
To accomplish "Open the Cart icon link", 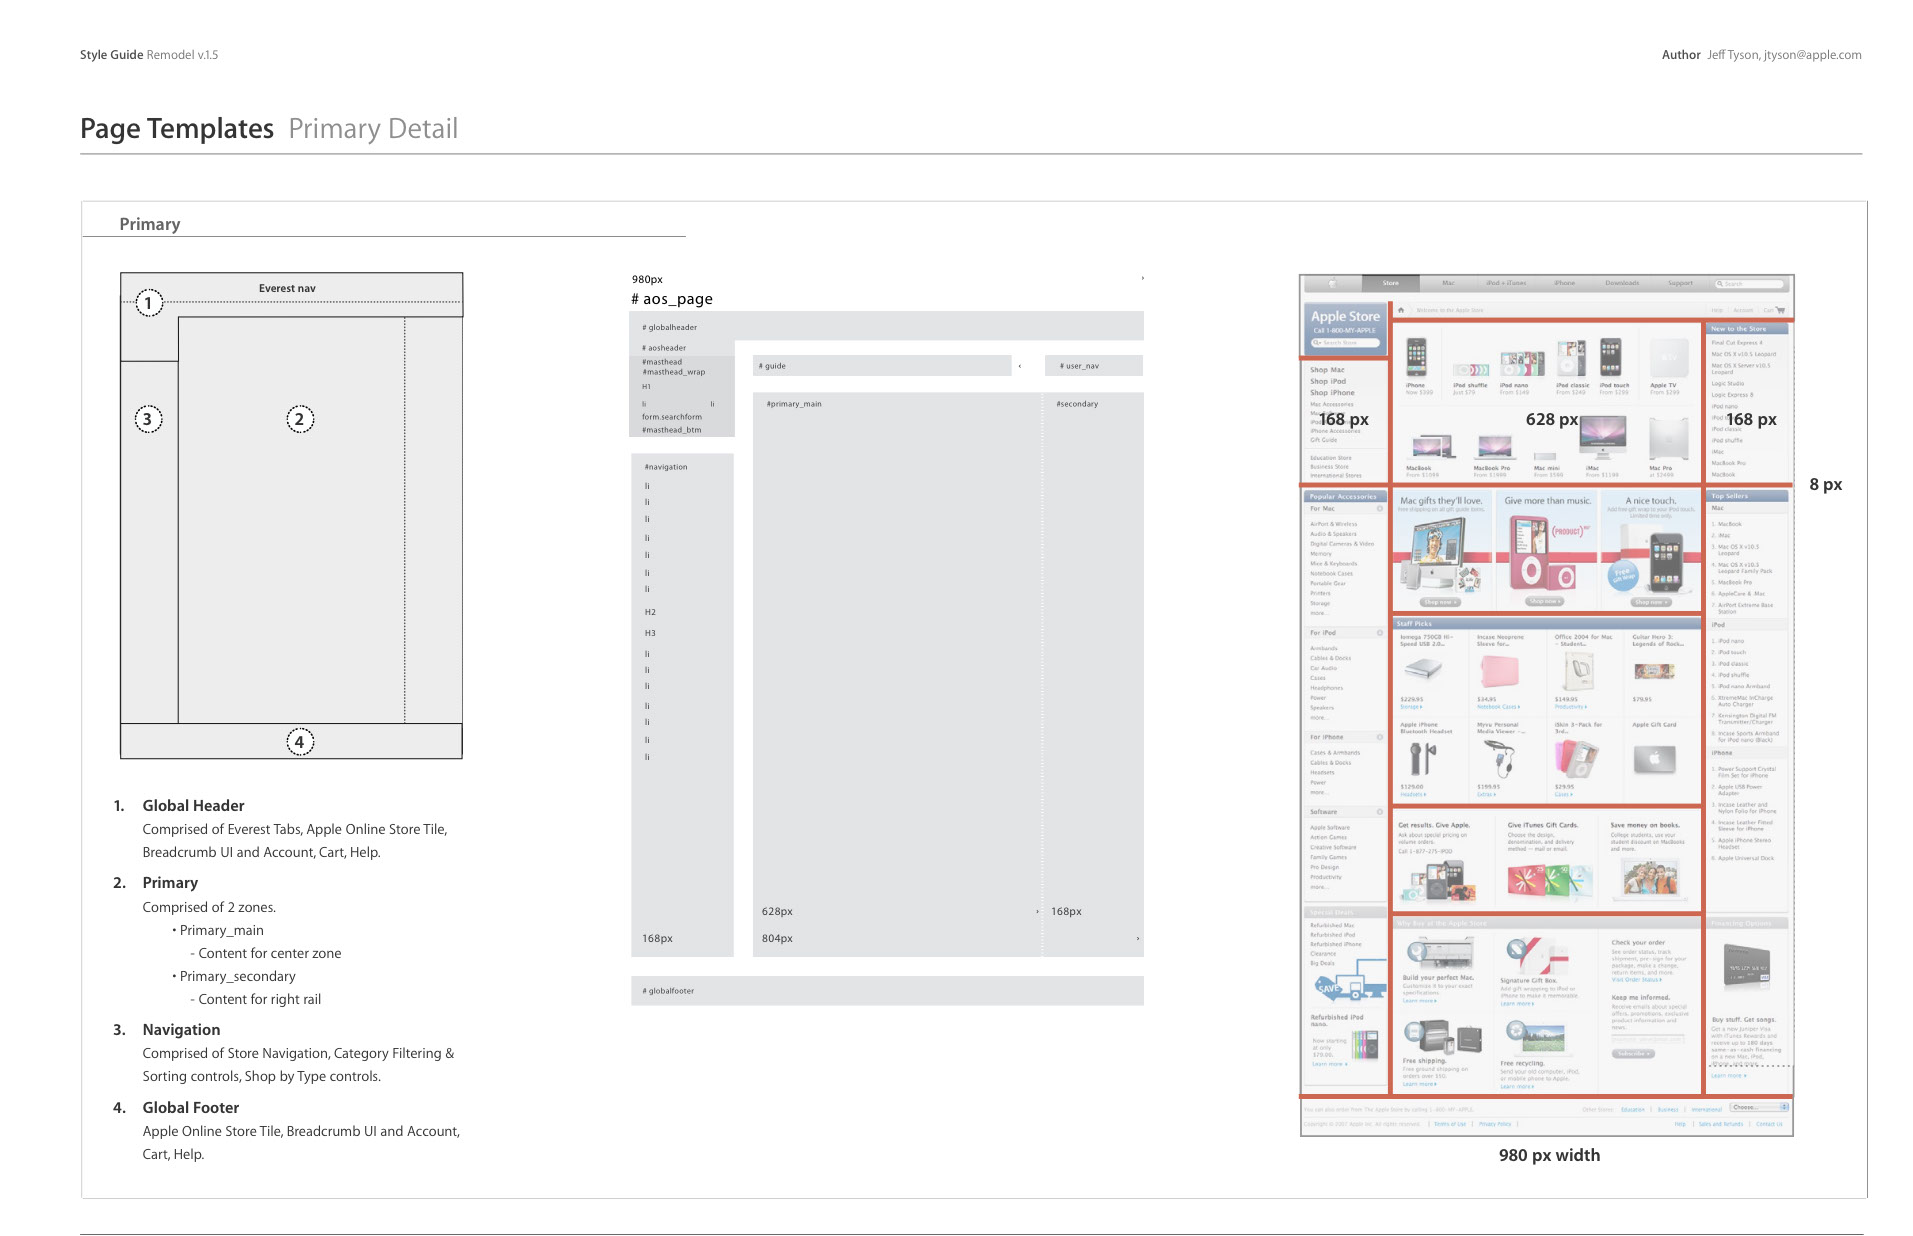I will tap(1780, 310).
